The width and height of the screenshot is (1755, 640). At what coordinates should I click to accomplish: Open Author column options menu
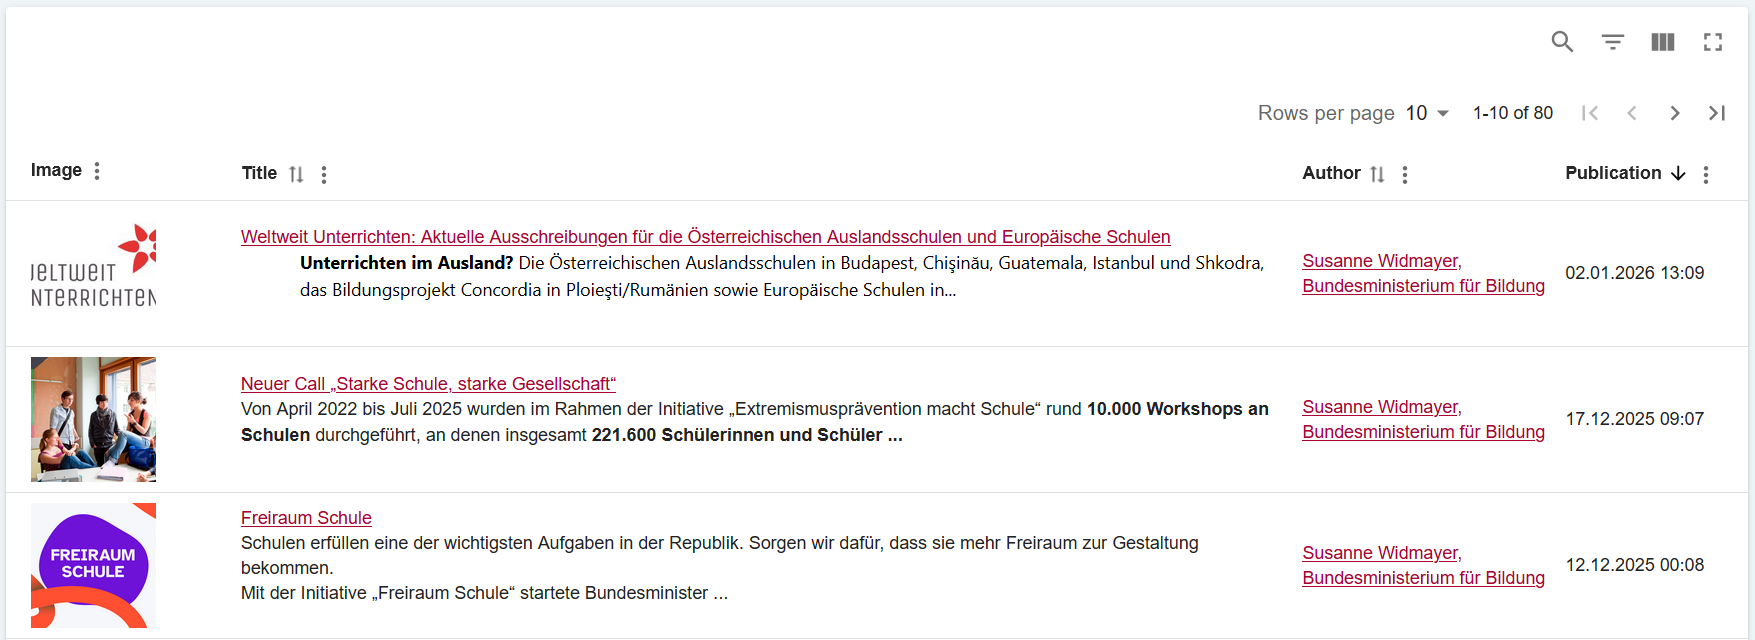tap(1405, 175)
